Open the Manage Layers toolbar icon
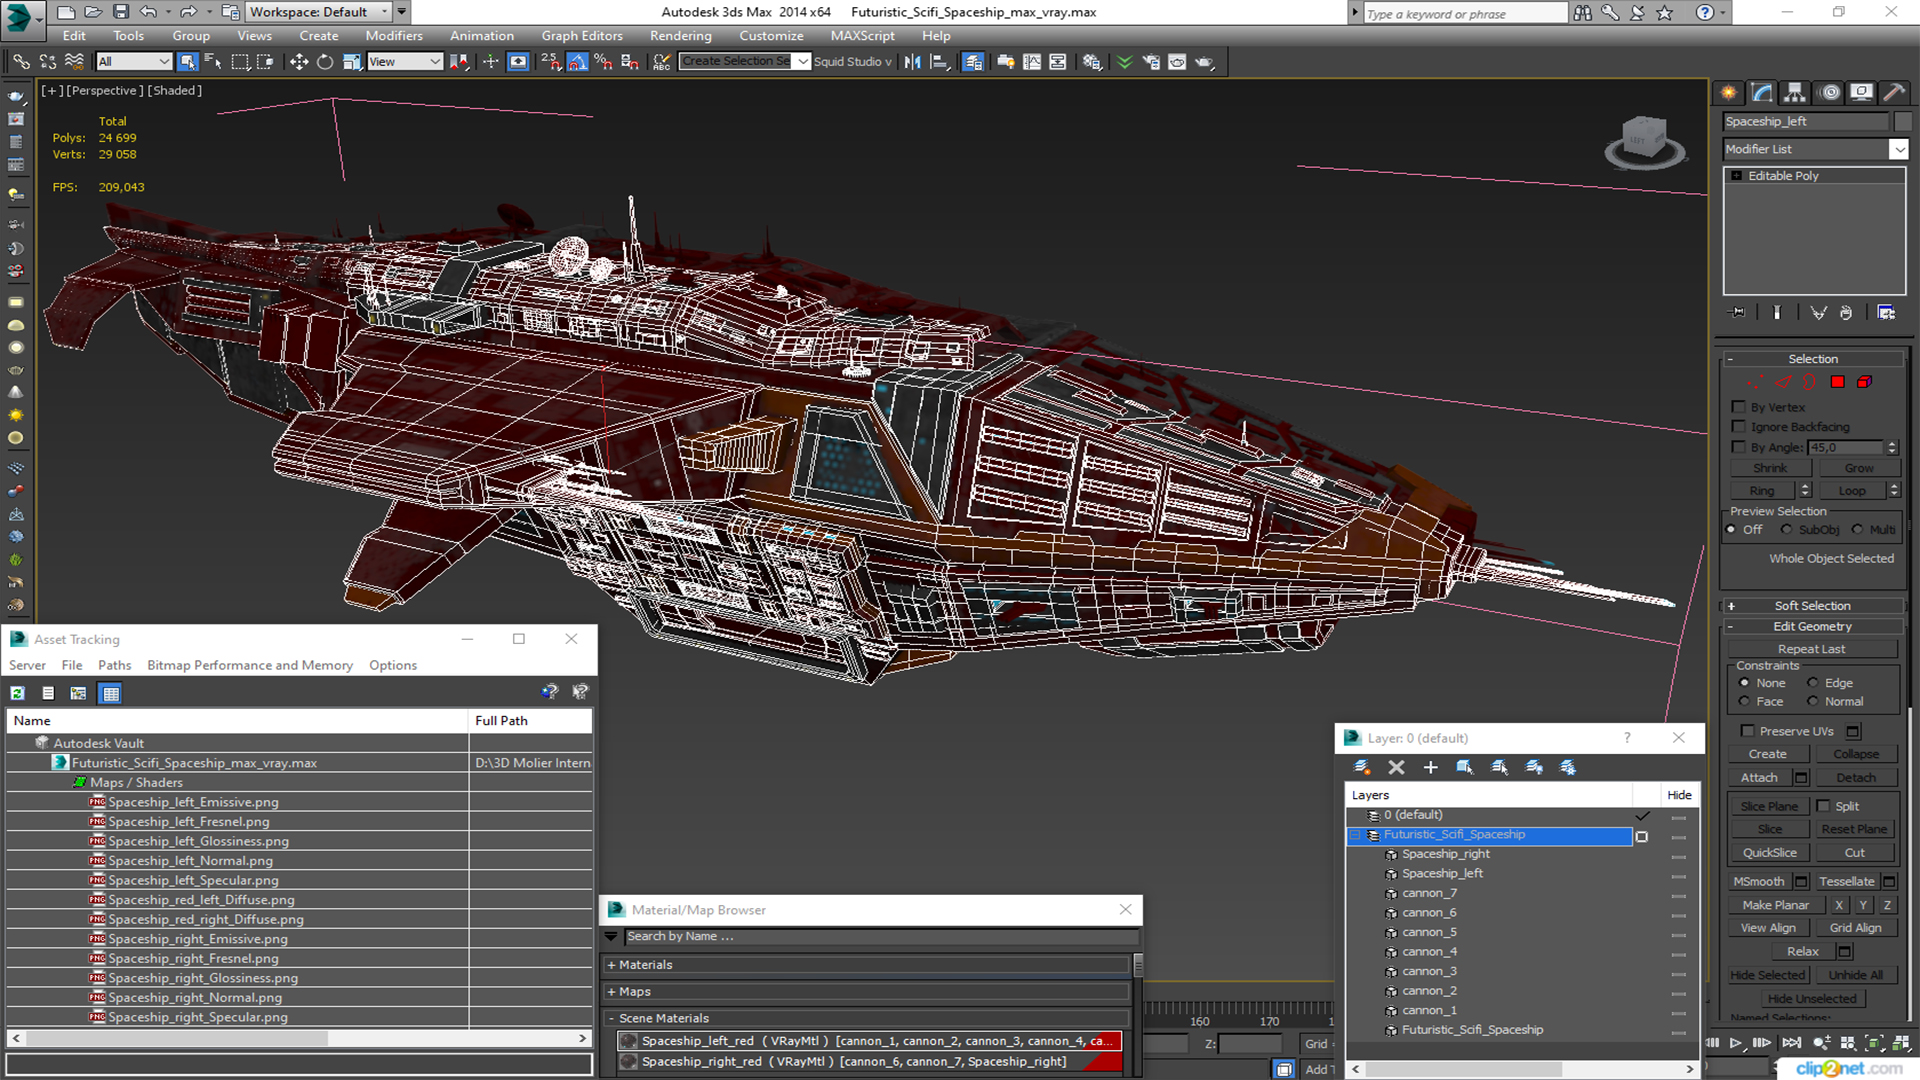This screenshot has height=1080, width=1920. 972,62
